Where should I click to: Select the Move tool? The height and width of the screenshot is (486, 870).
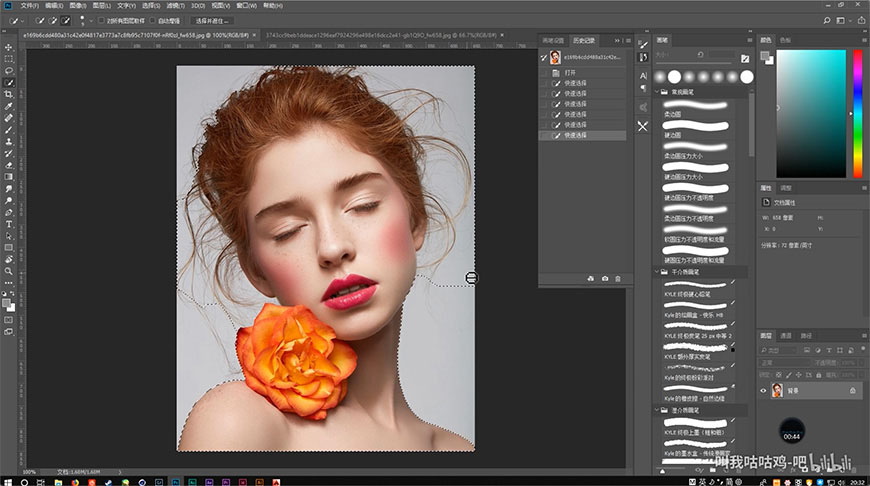pos(8,46)
